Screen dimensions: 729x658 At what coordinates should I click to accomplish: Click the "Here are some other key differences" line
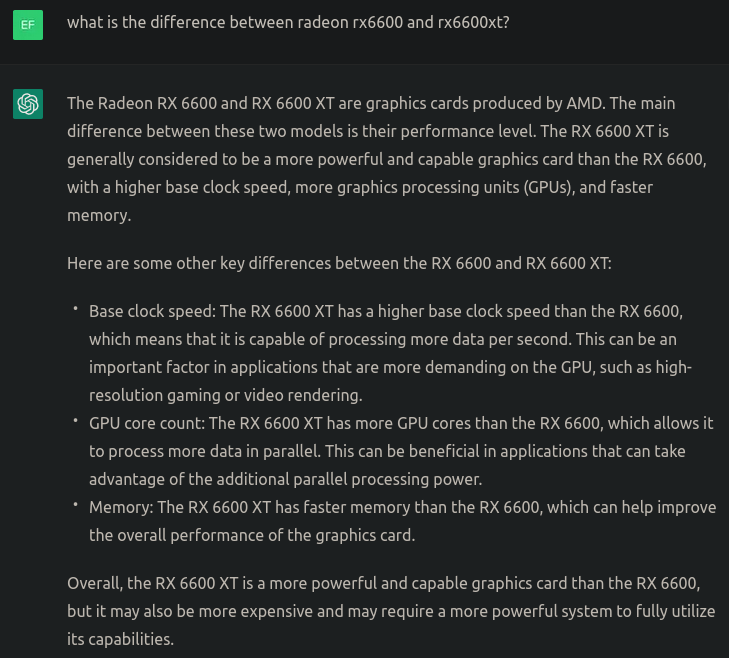(x=338, y=263)
